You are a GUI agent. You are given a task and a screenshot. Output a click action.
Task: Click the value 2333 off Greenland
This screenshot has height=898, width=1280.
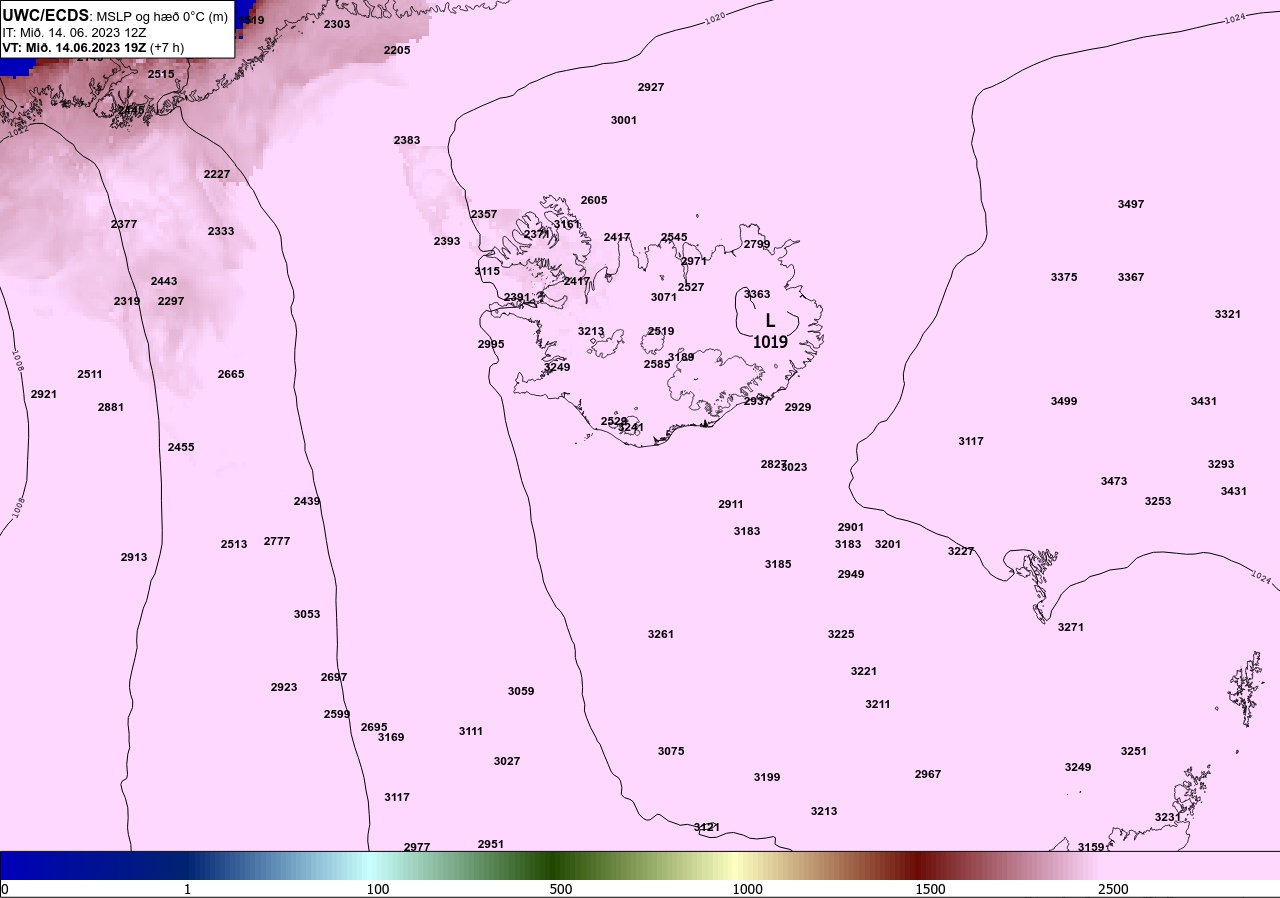pos(221,231)
